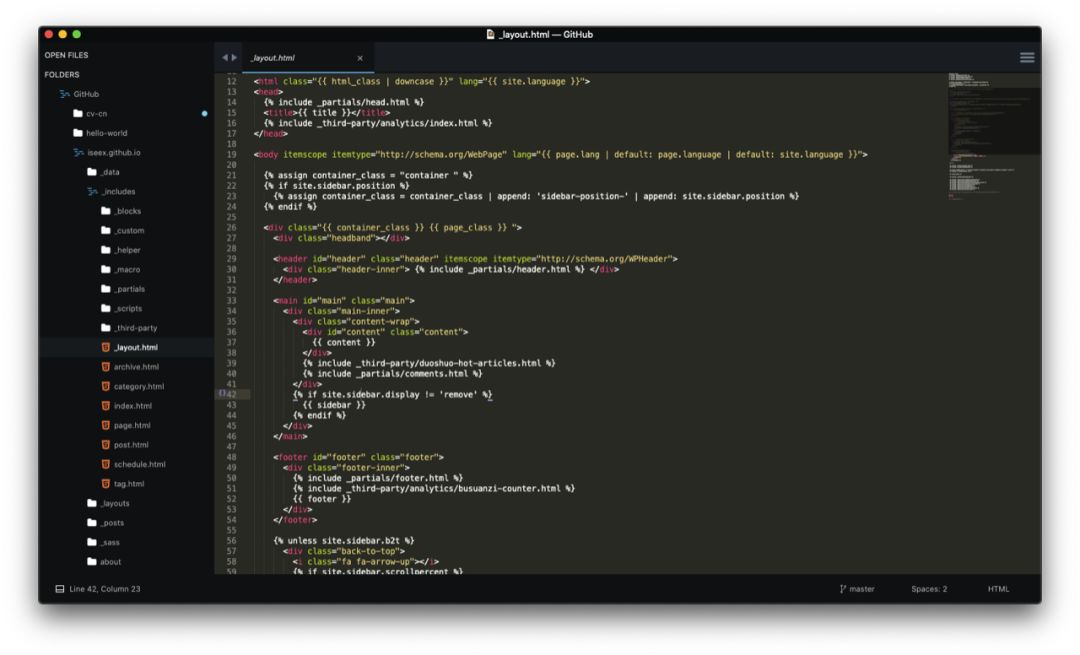The width and height of the screenshot is (1080, 655).
Task: Expand the _partials folder
Action: [129, 289]
